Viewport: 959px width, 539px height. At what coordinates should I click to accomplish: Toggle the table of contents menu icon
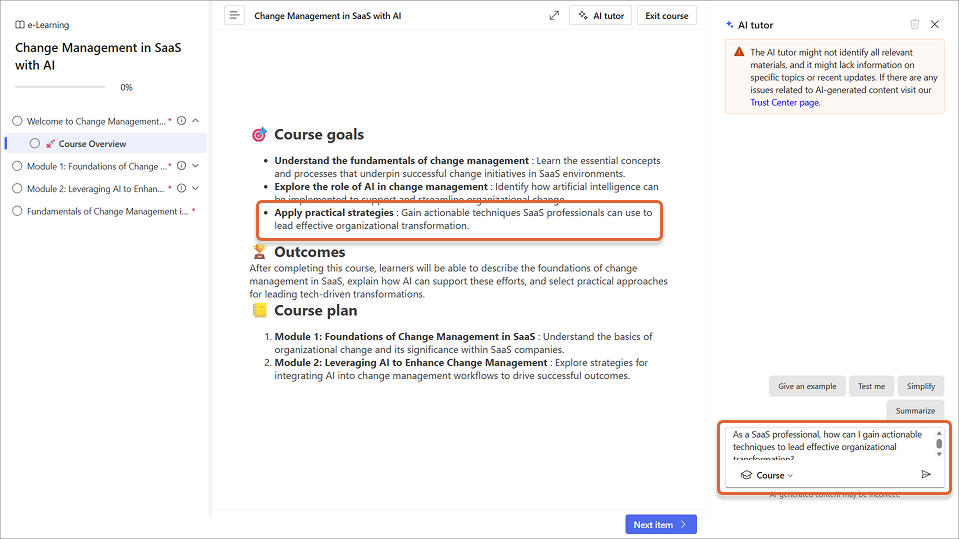[x=234, y=15]
